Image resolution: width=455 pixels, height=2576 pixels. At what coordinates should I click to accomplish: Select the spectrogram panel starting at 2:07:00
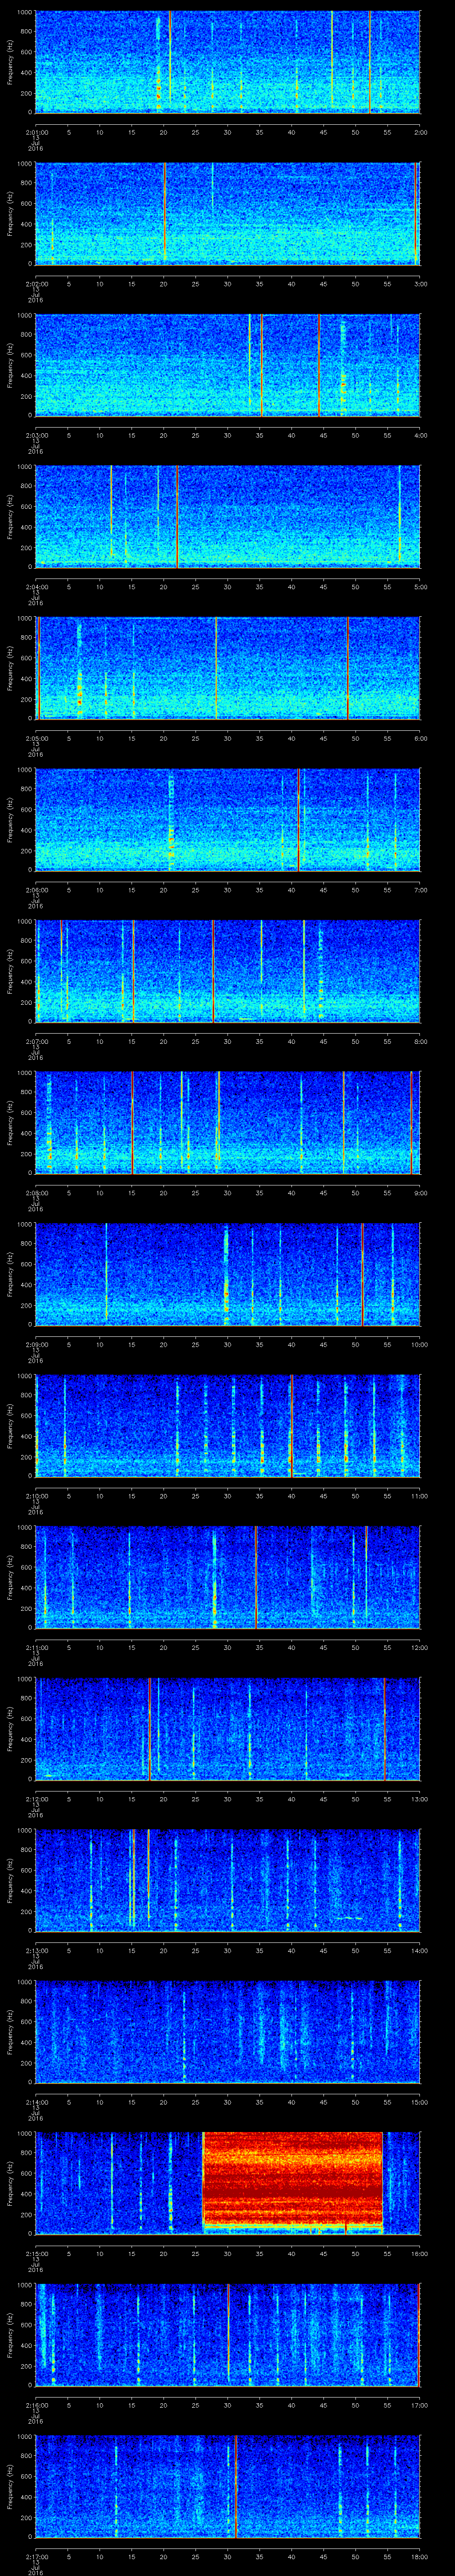(228, 971)
